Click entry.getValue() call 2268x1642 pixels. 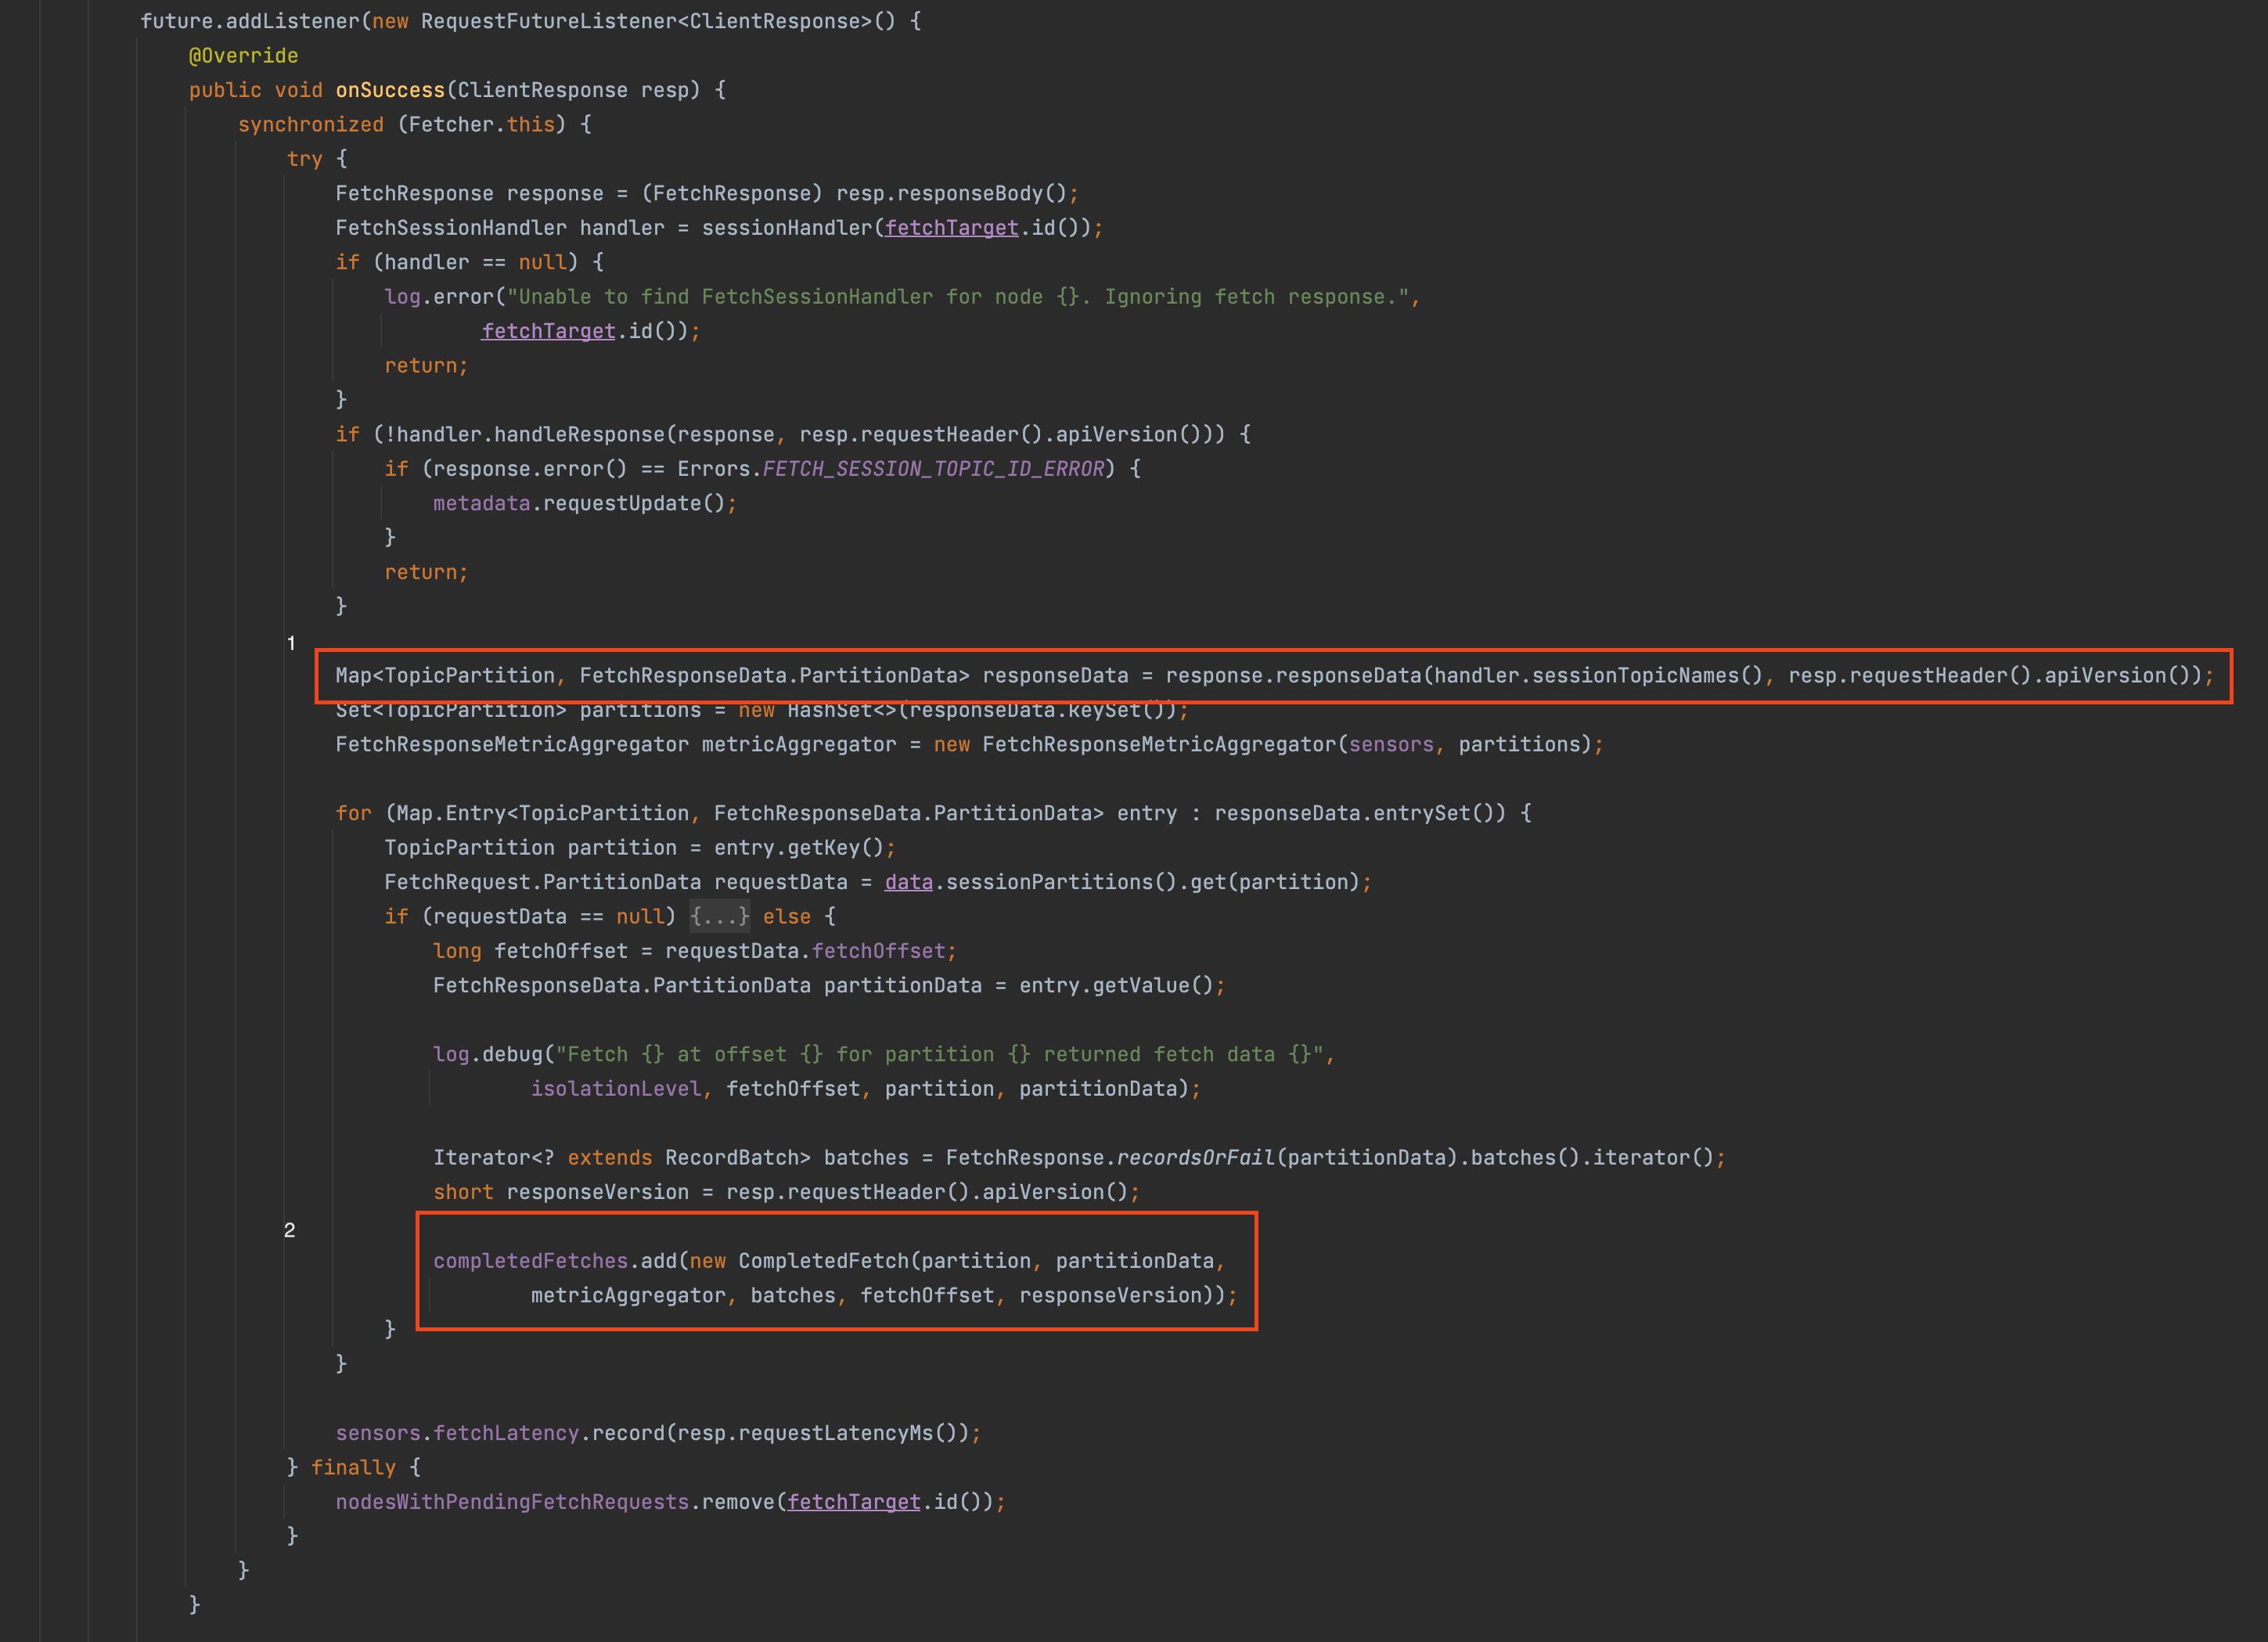[1116, 986]
